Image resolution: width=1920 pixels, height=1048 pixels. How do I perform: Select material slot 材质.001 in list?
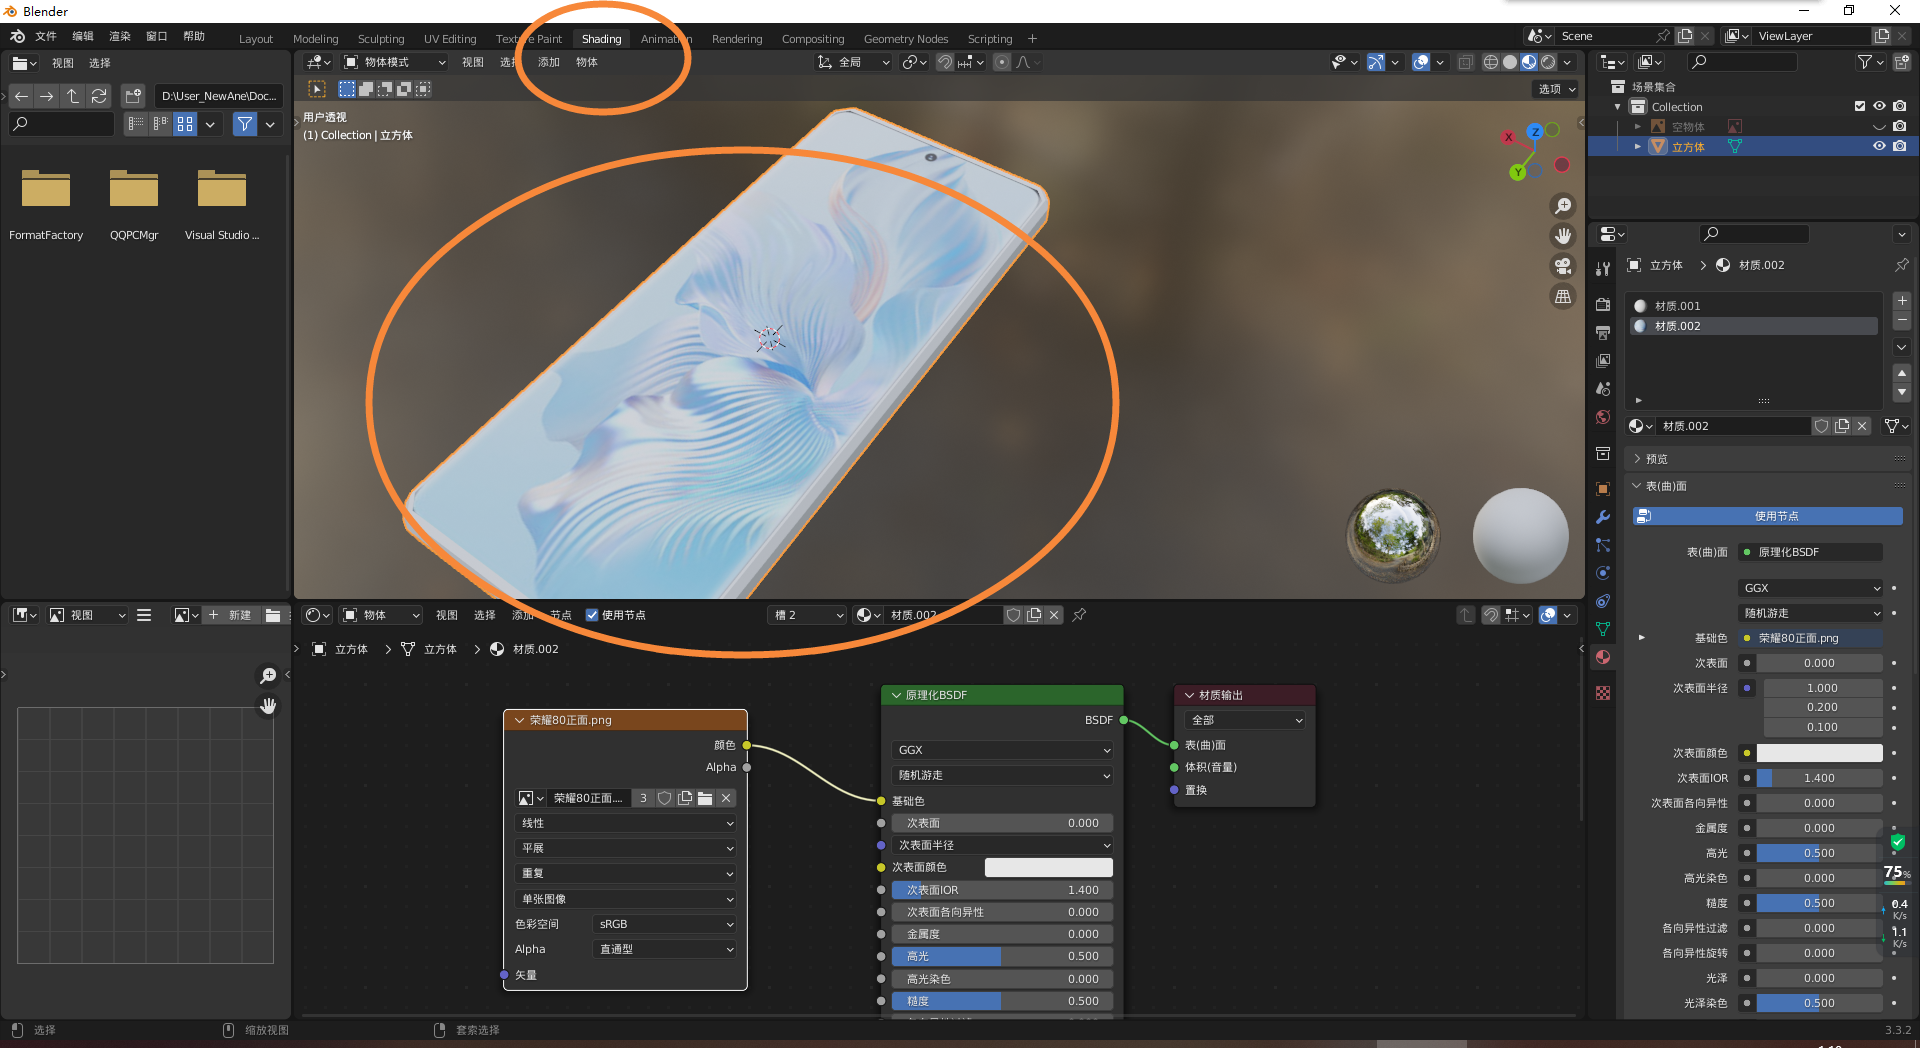(x=1754, y=306)
